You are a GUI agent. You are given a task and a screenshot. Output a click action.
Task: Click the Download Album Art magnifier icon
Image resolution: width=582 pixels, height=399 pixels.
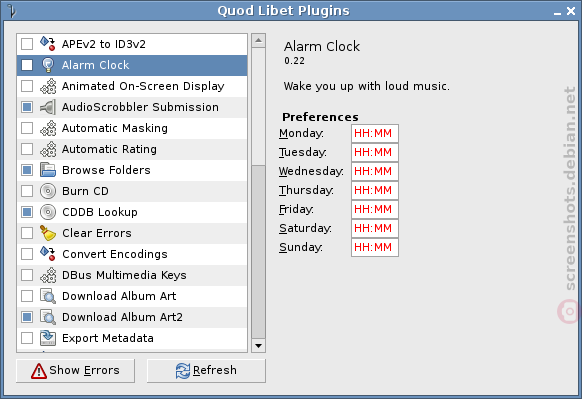pos(48,296)
